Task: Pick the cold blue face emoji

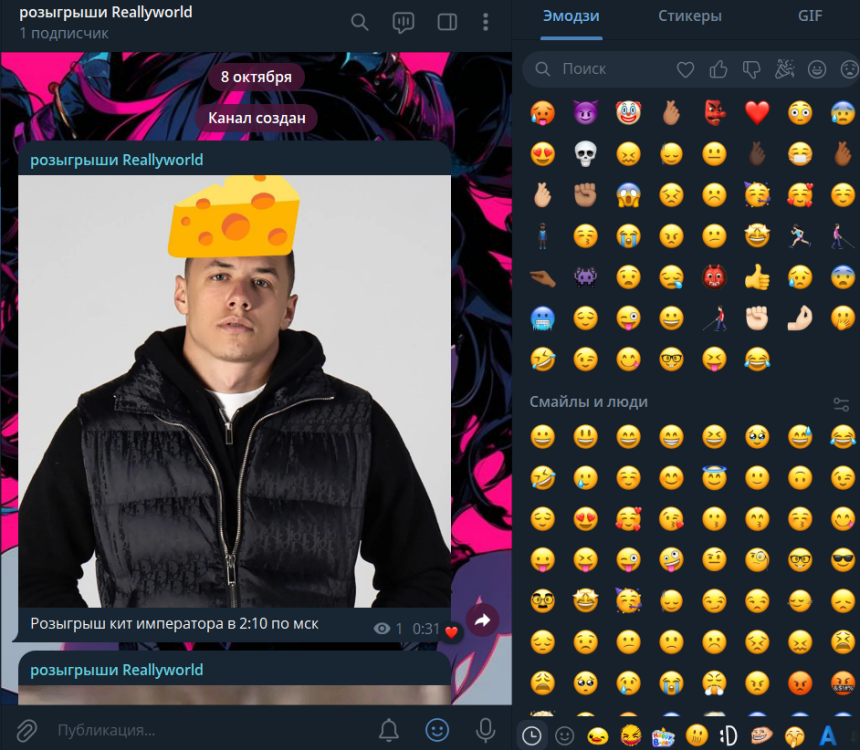Action: click(x=542, y=318)
